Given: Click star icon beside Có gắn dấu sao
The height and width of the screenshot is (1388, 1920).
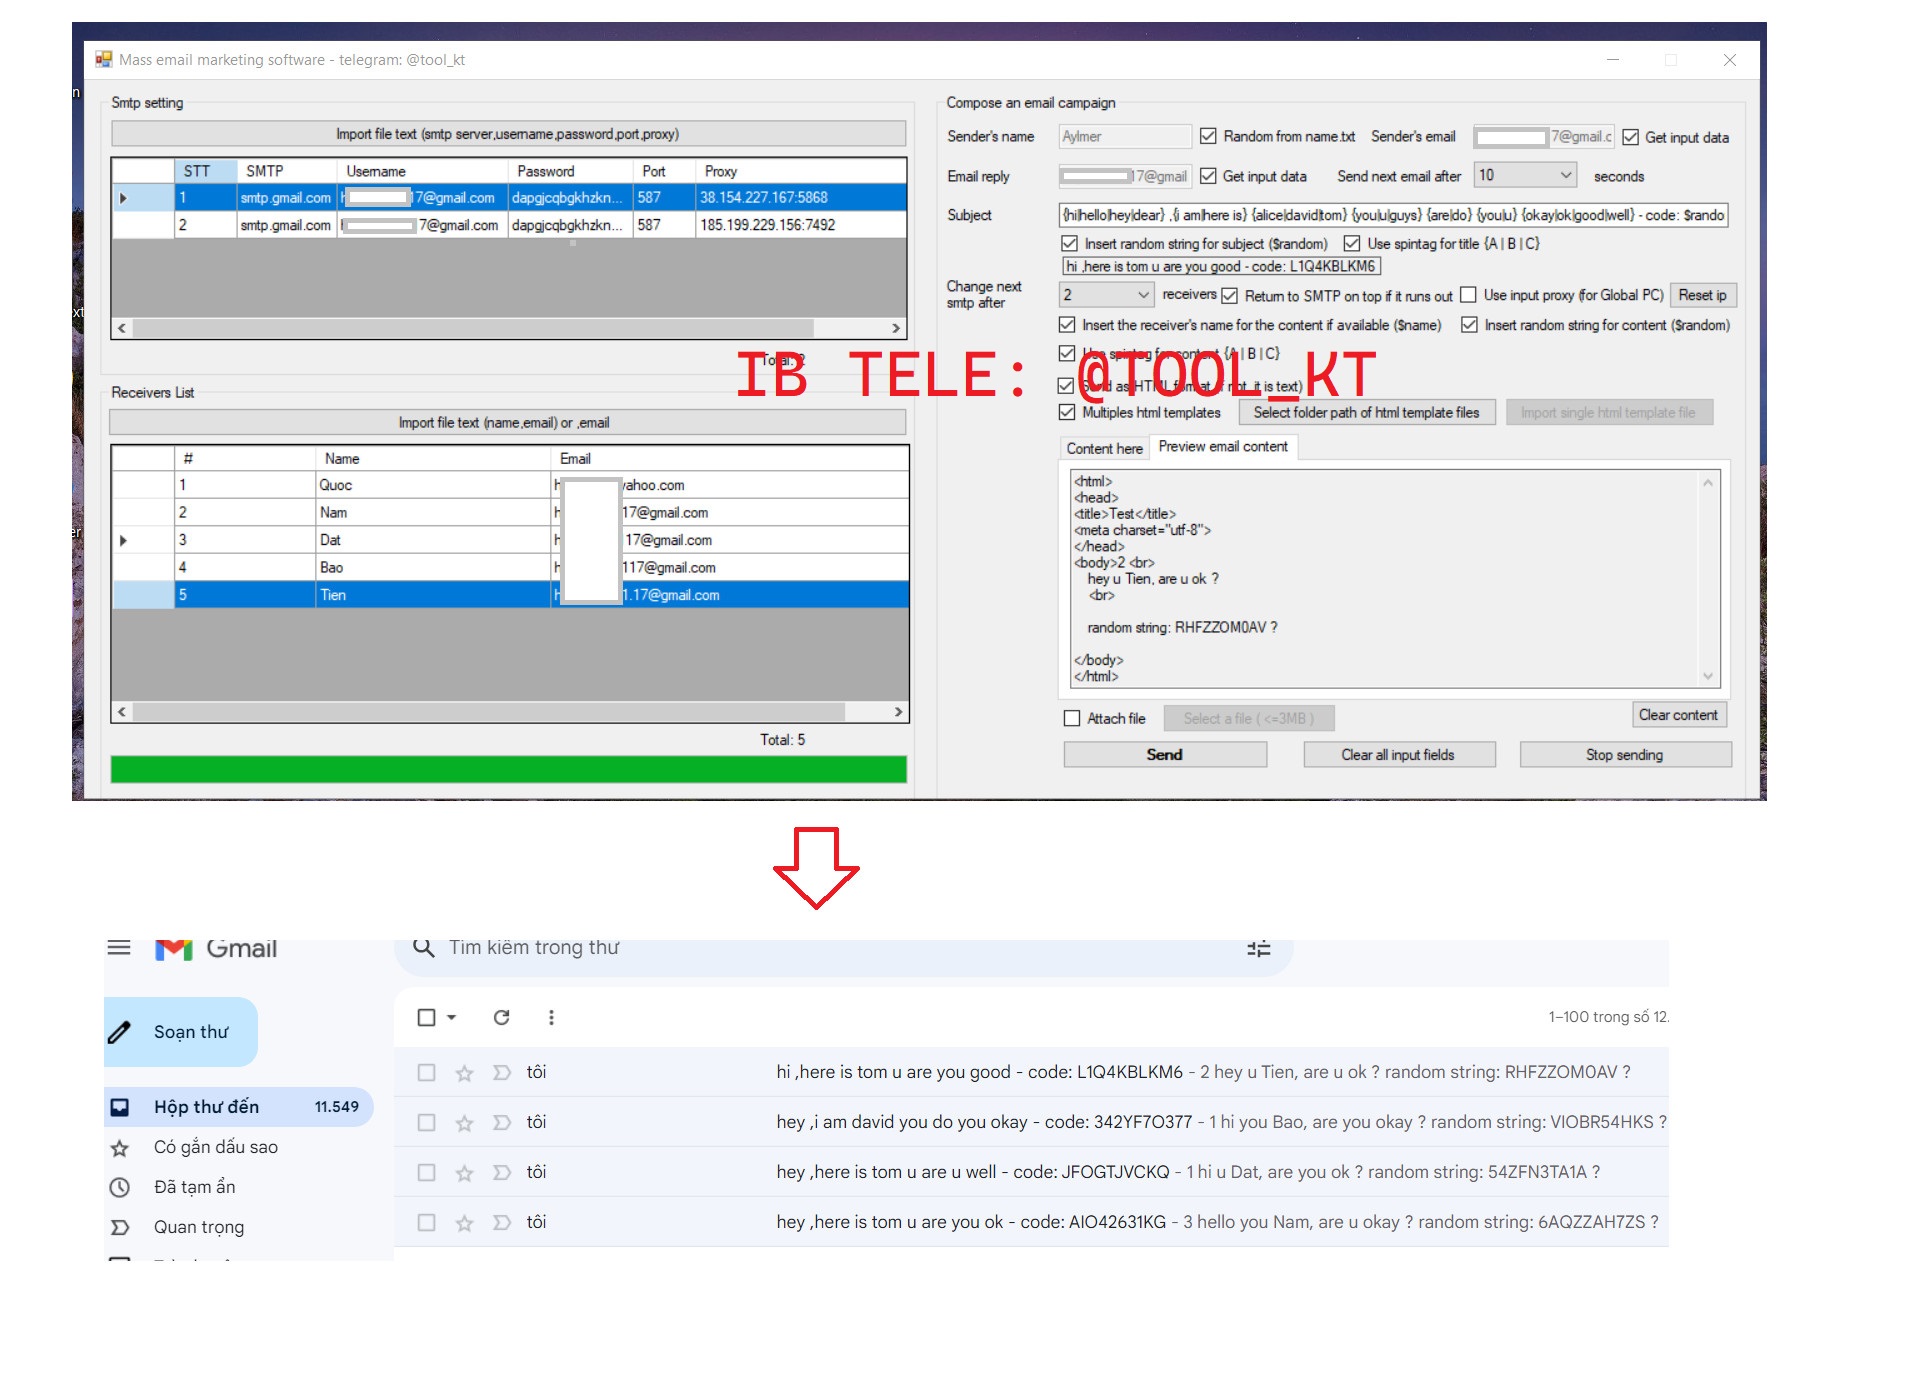Looking at the screenshot, I should coord(119,1148).
